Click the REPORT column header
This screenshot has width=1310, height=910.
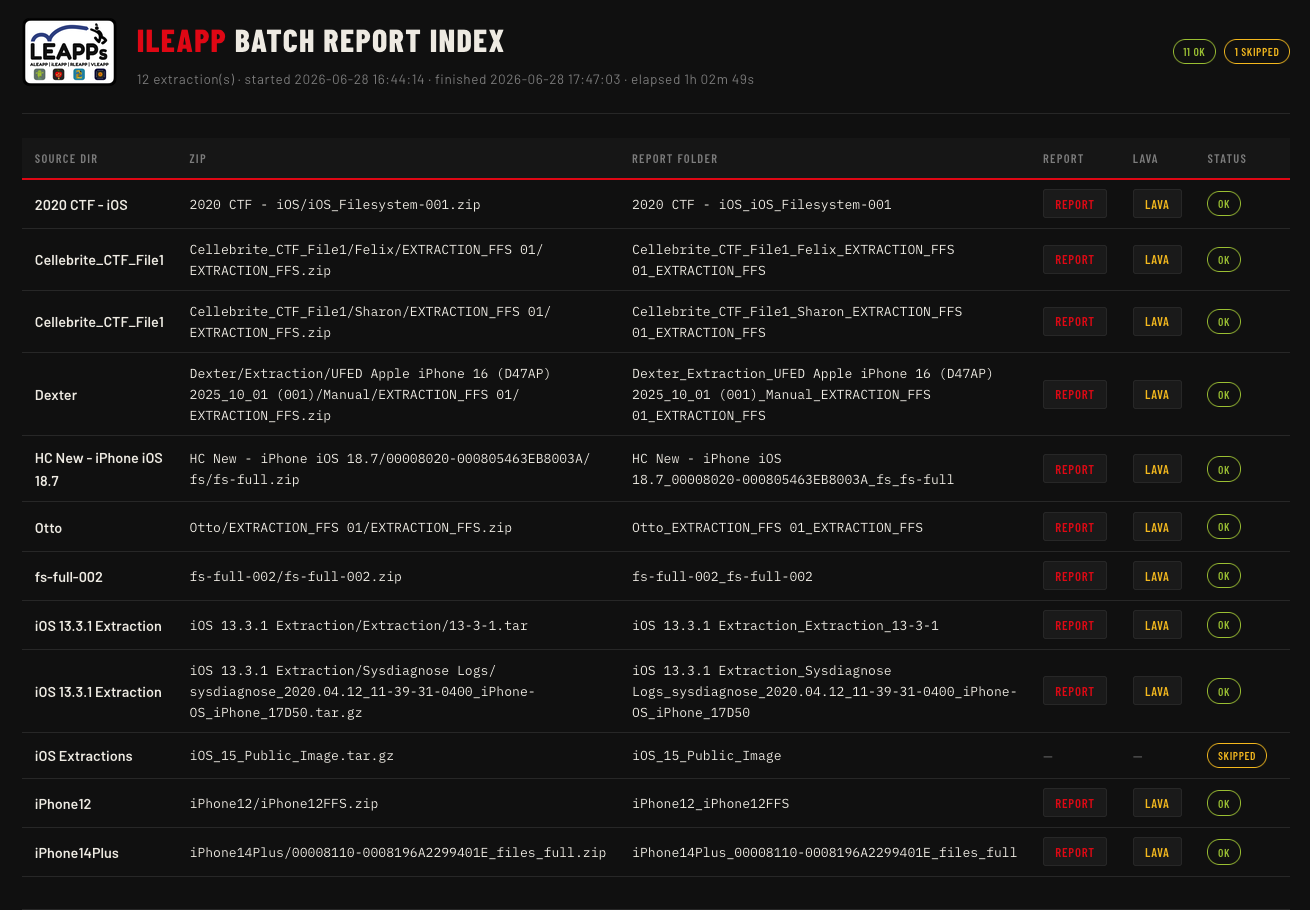[x=1063, y=159]
